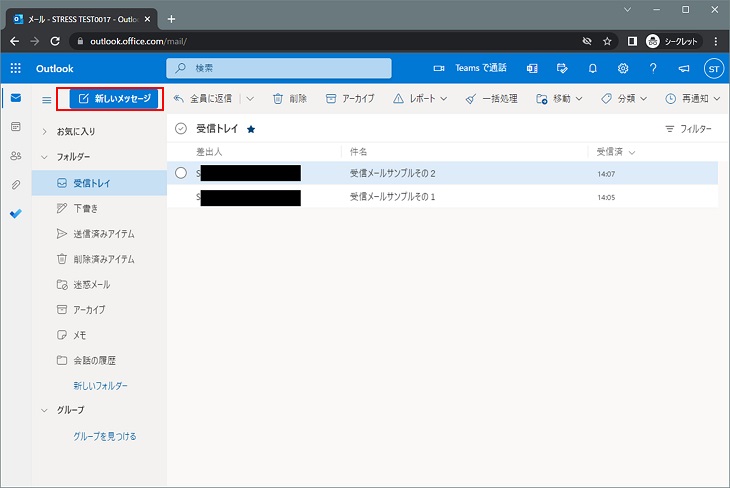The image size is (730, 488).
Task: Select checkbox for 受信メールサンプルその２
Action: pos(181,173)
